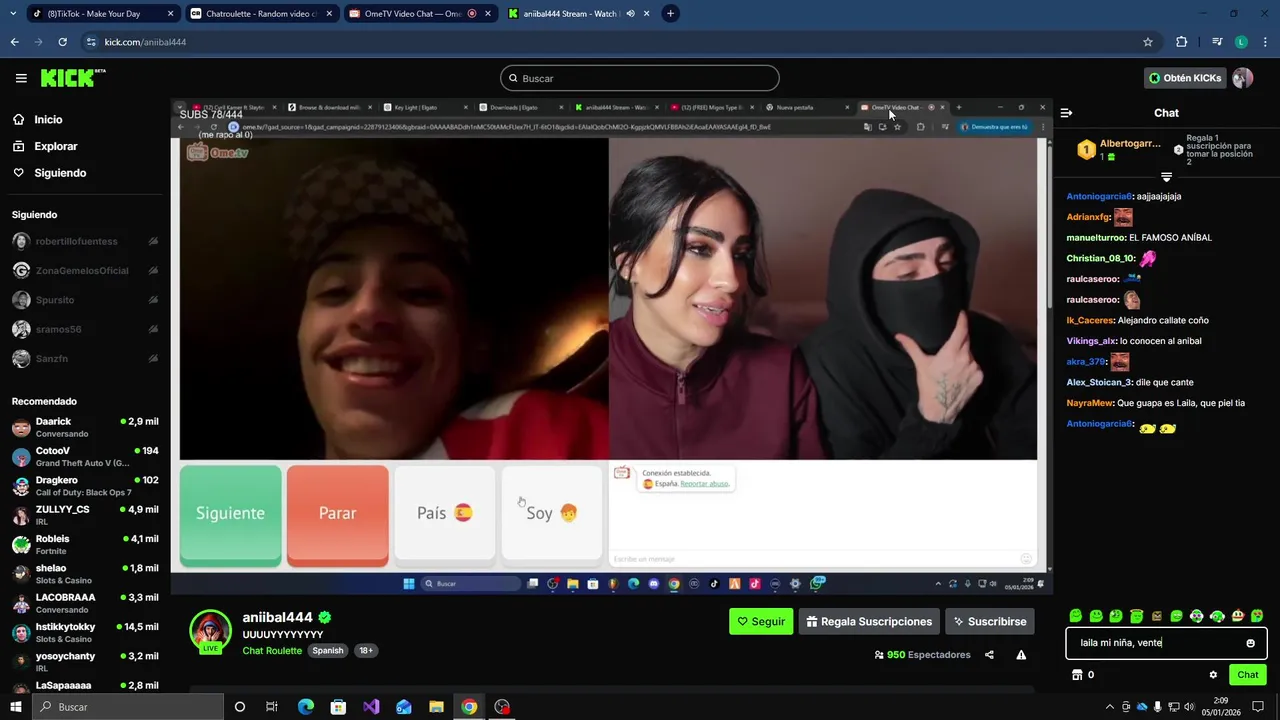Reload the page
This screenshot has height=720, width=1280.
coord(62,42)
